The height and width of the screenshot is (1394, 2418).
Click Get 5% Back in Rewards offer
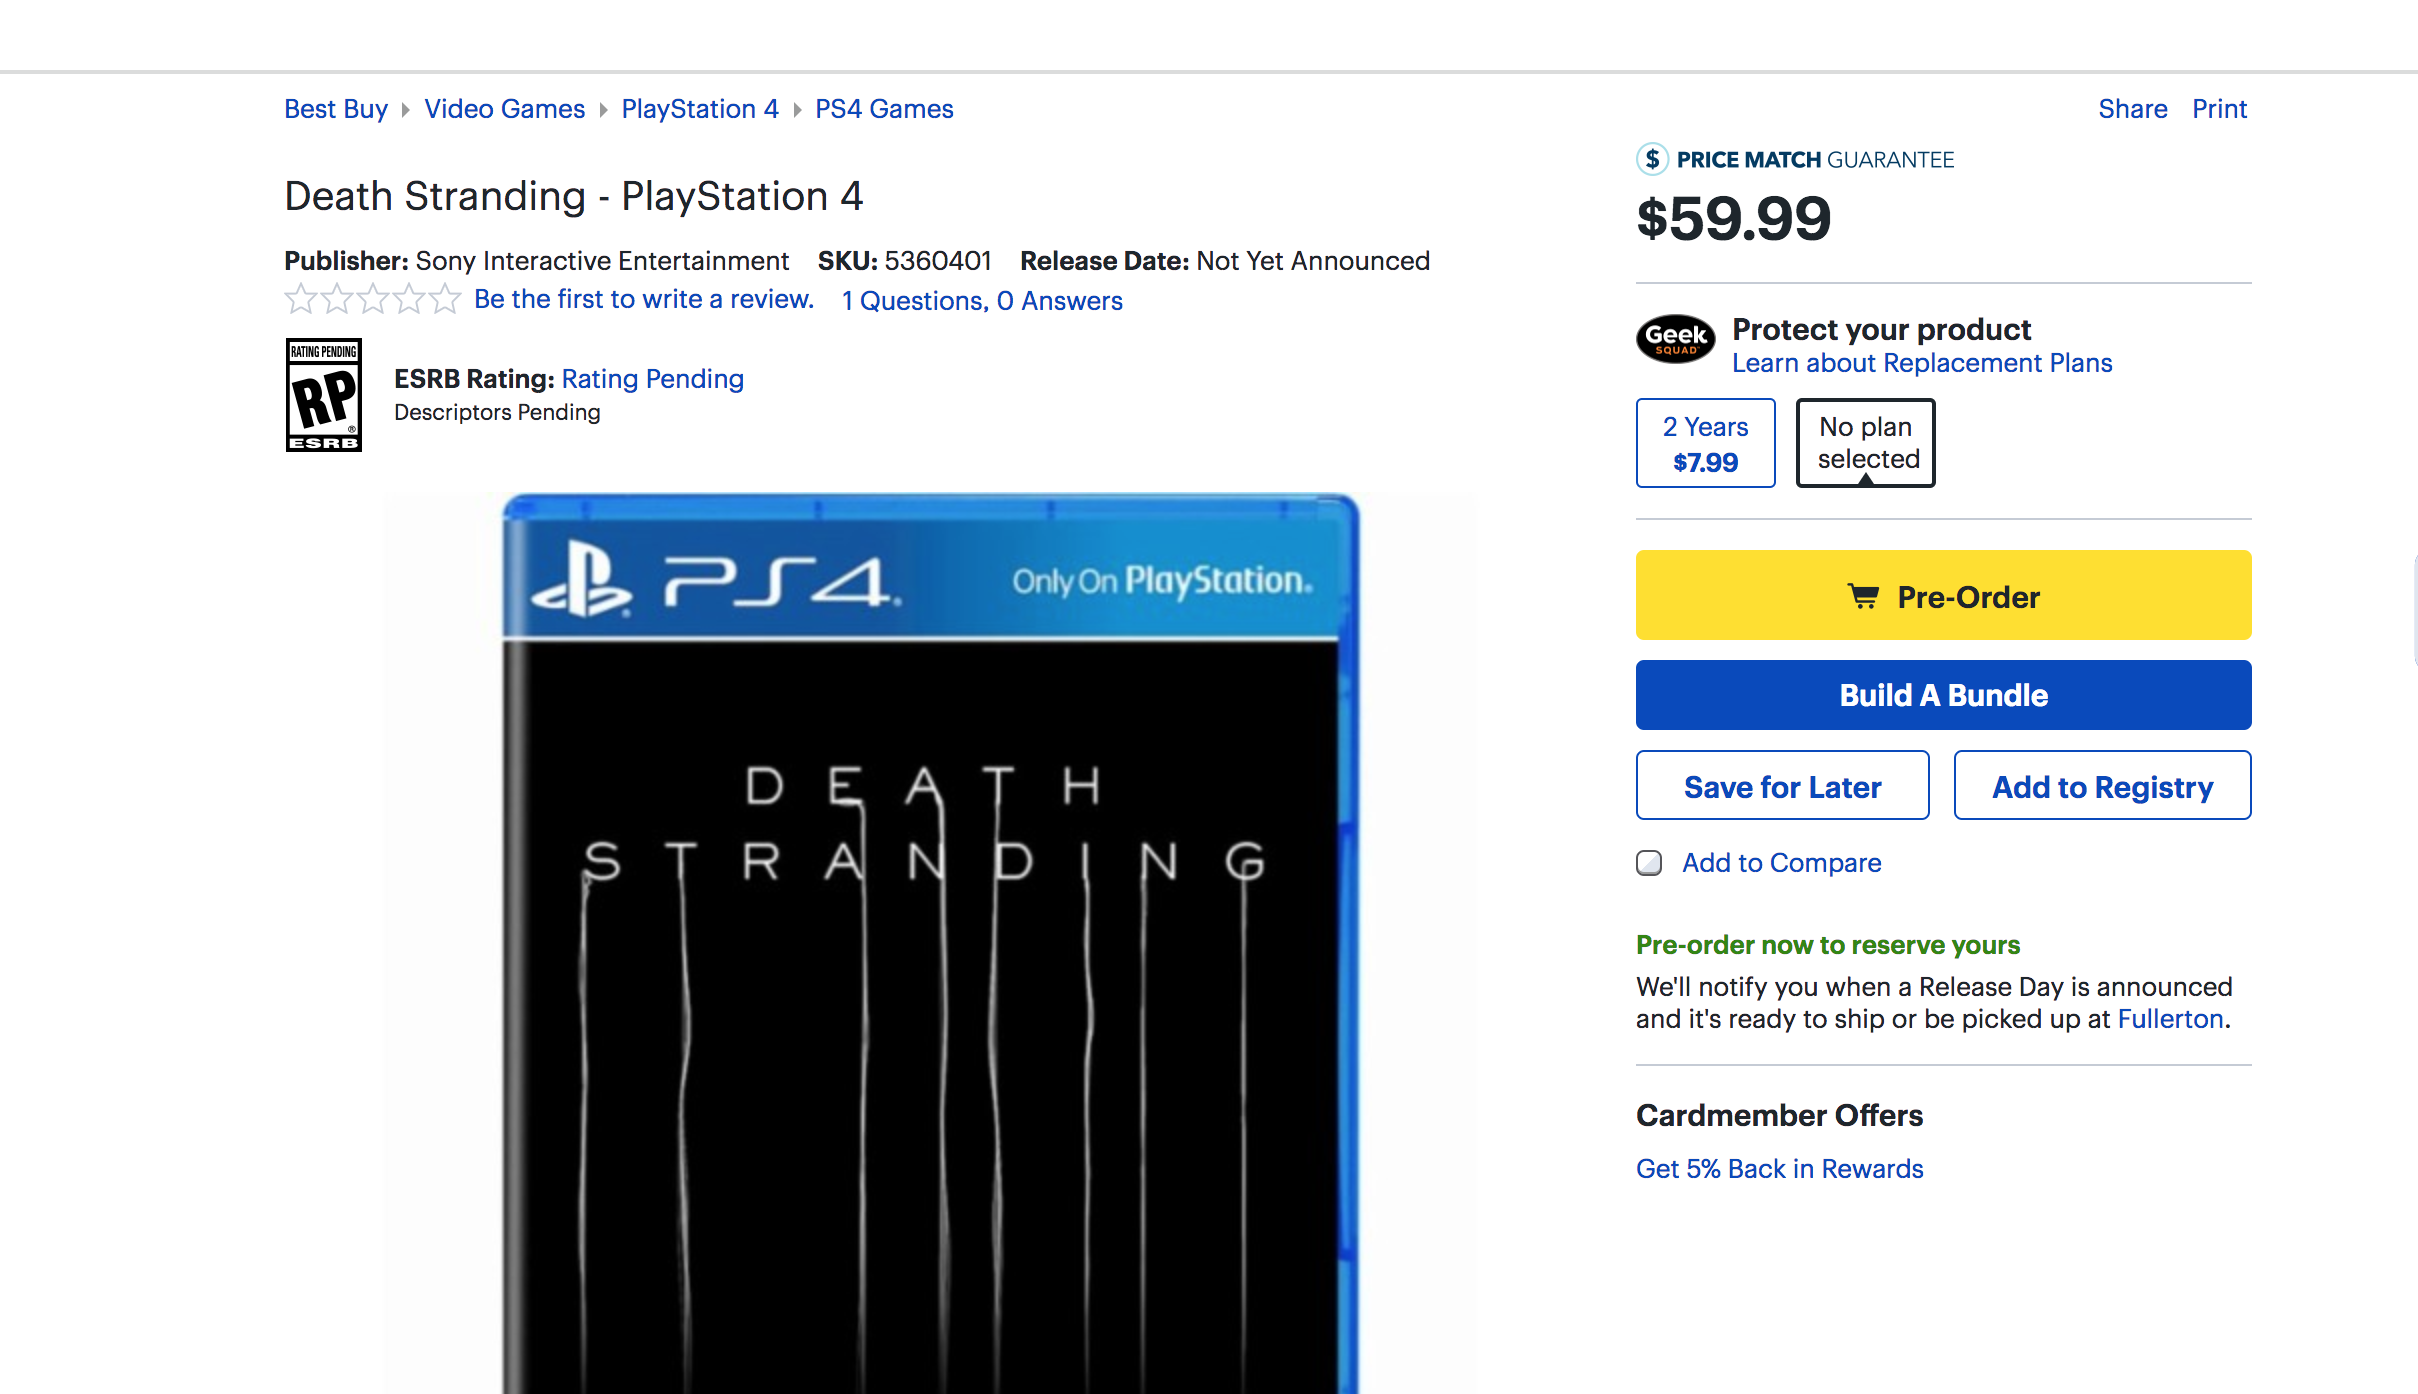[x=1779, y=1169]
